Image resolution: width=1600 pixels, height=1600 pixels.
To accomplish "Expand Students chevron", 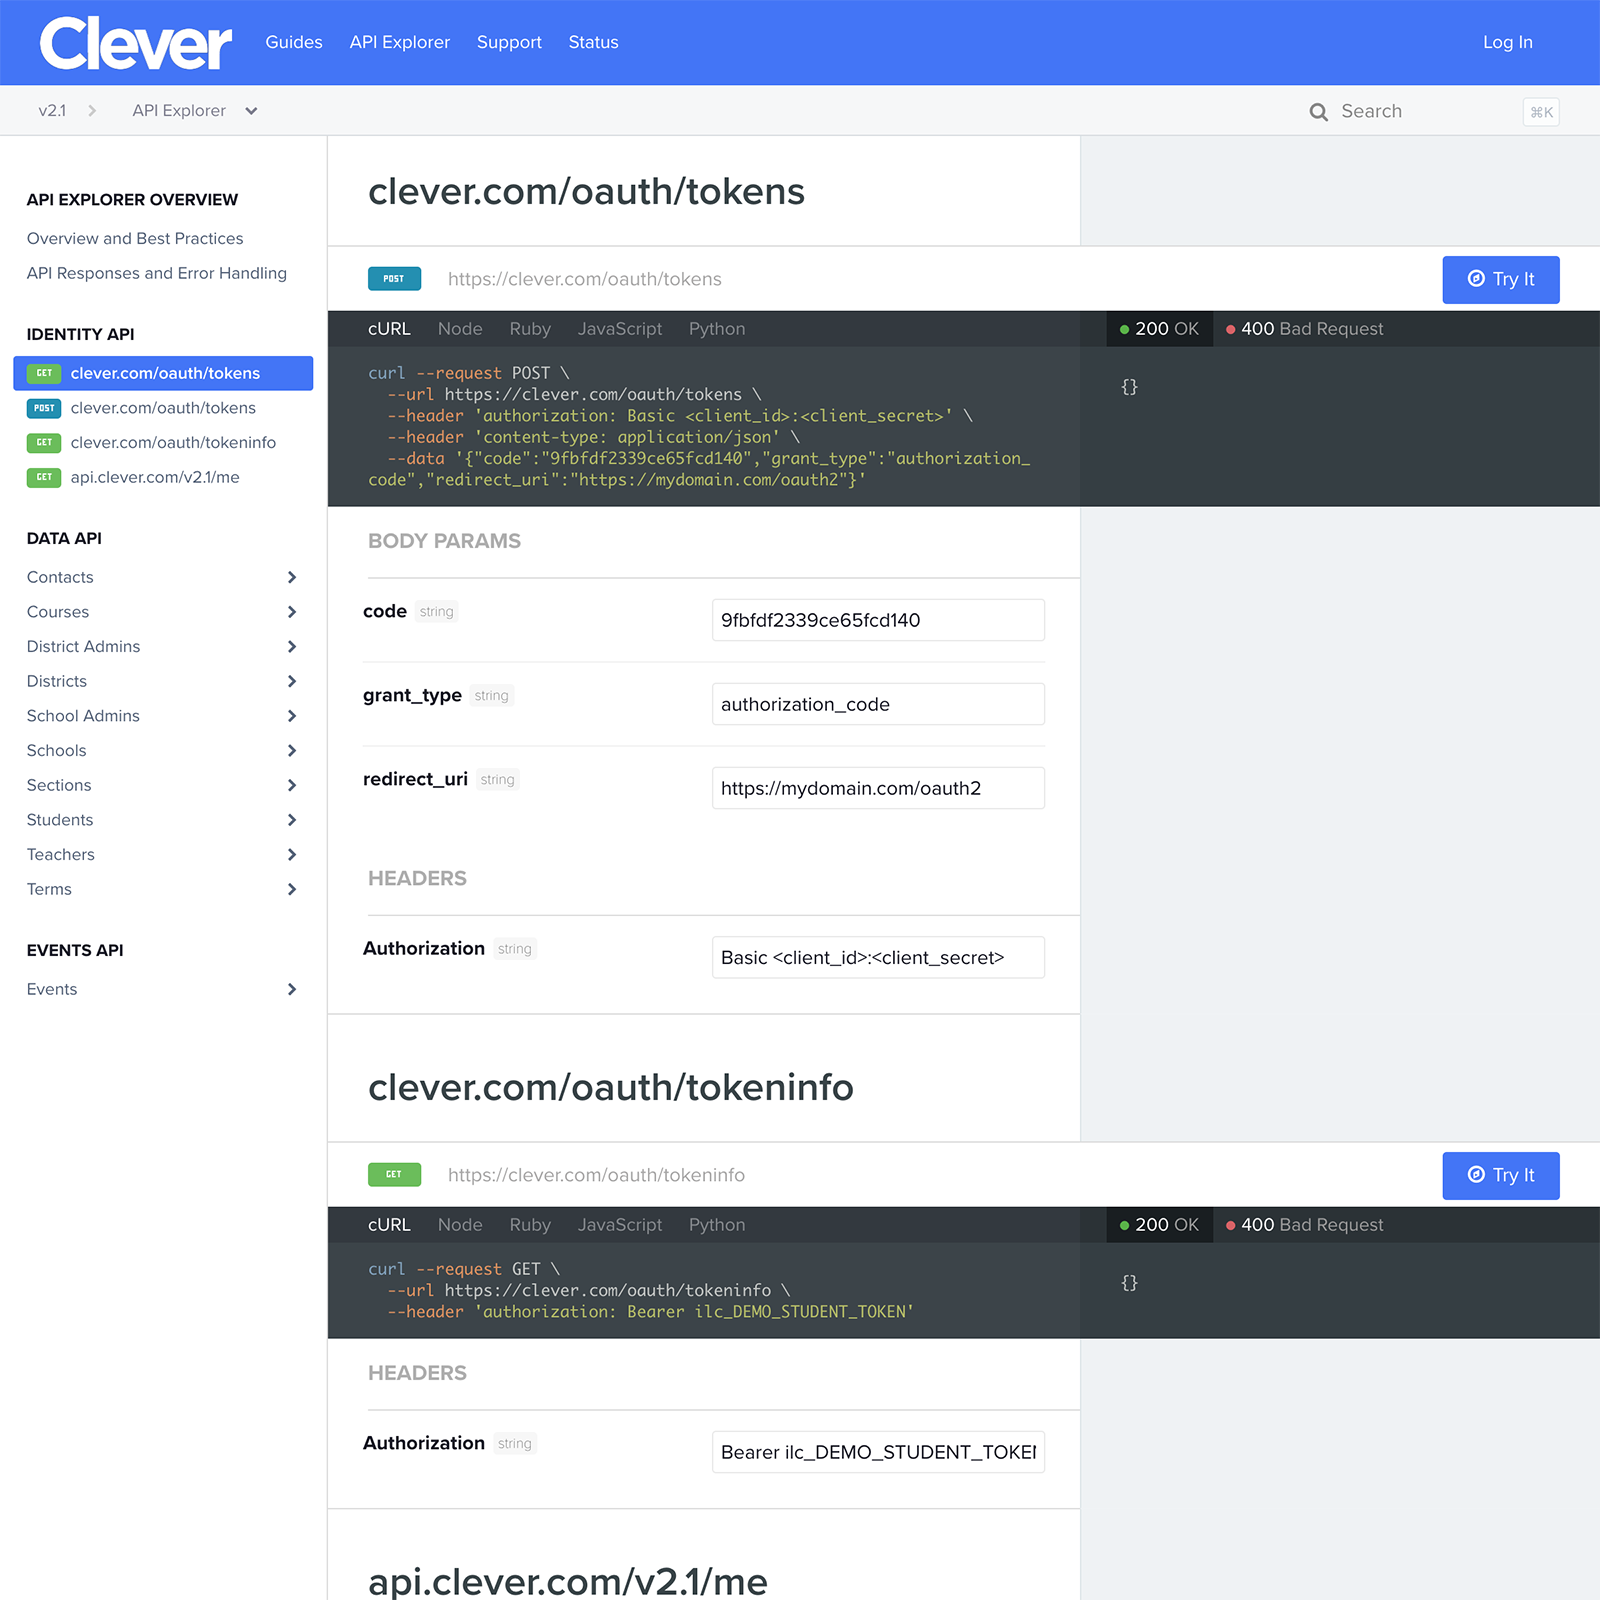I will pos(292,820).
